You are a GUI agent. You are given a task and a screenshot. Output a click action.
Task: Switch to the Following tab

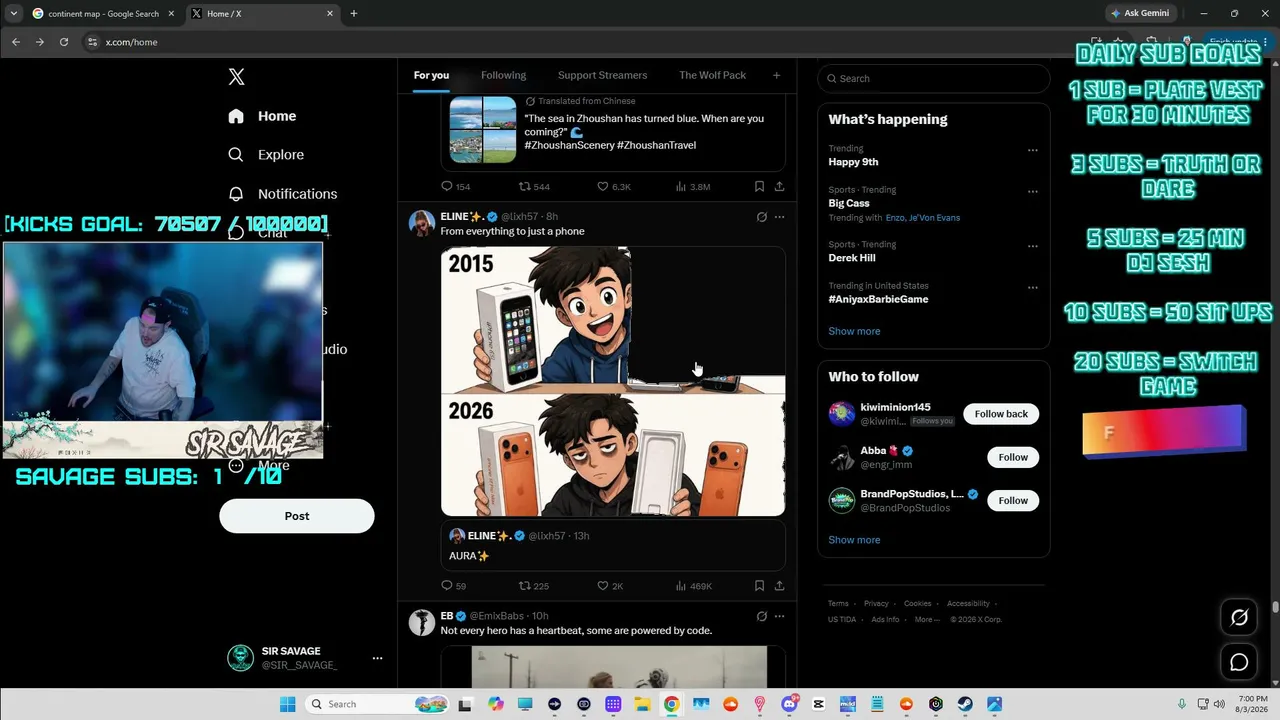[503, 75]
